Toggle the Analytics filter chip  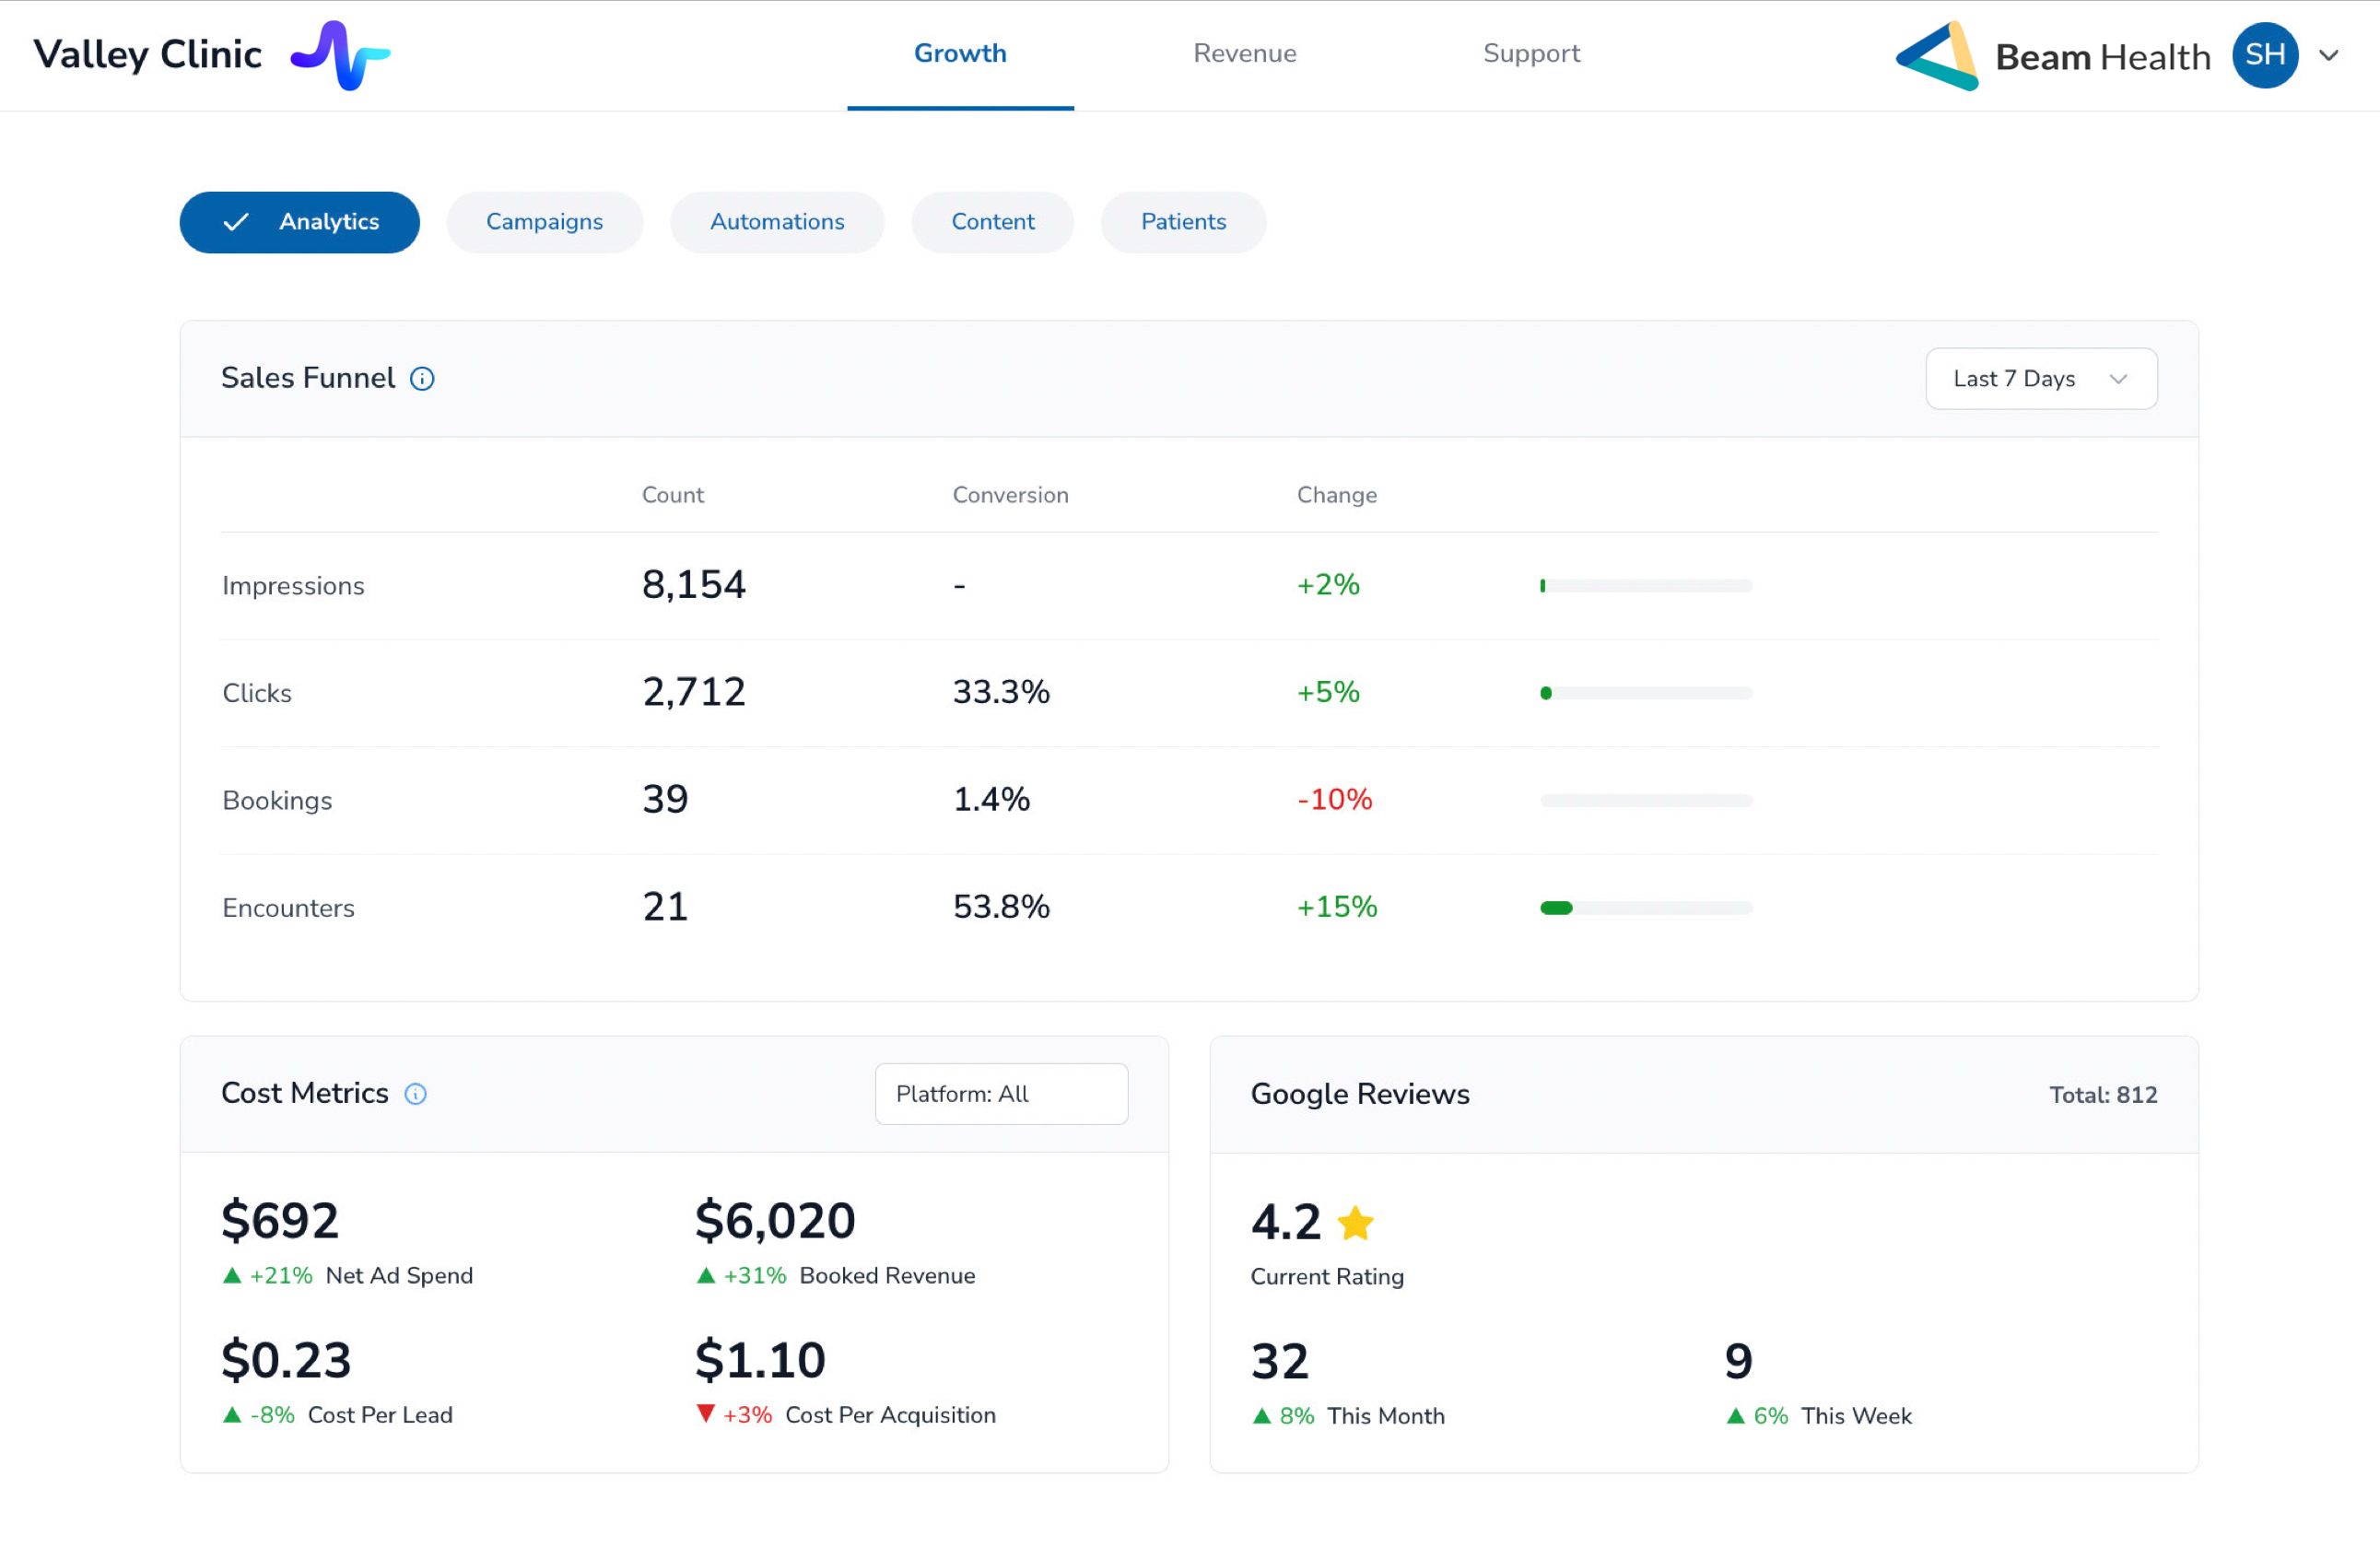[x=299, y=222]
